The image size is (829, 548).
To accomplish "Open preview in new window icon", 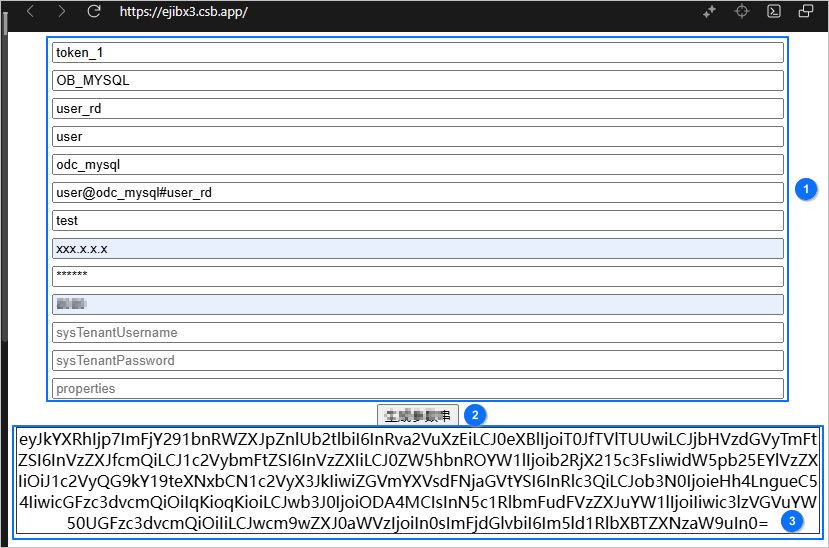I will coord(806,12).
